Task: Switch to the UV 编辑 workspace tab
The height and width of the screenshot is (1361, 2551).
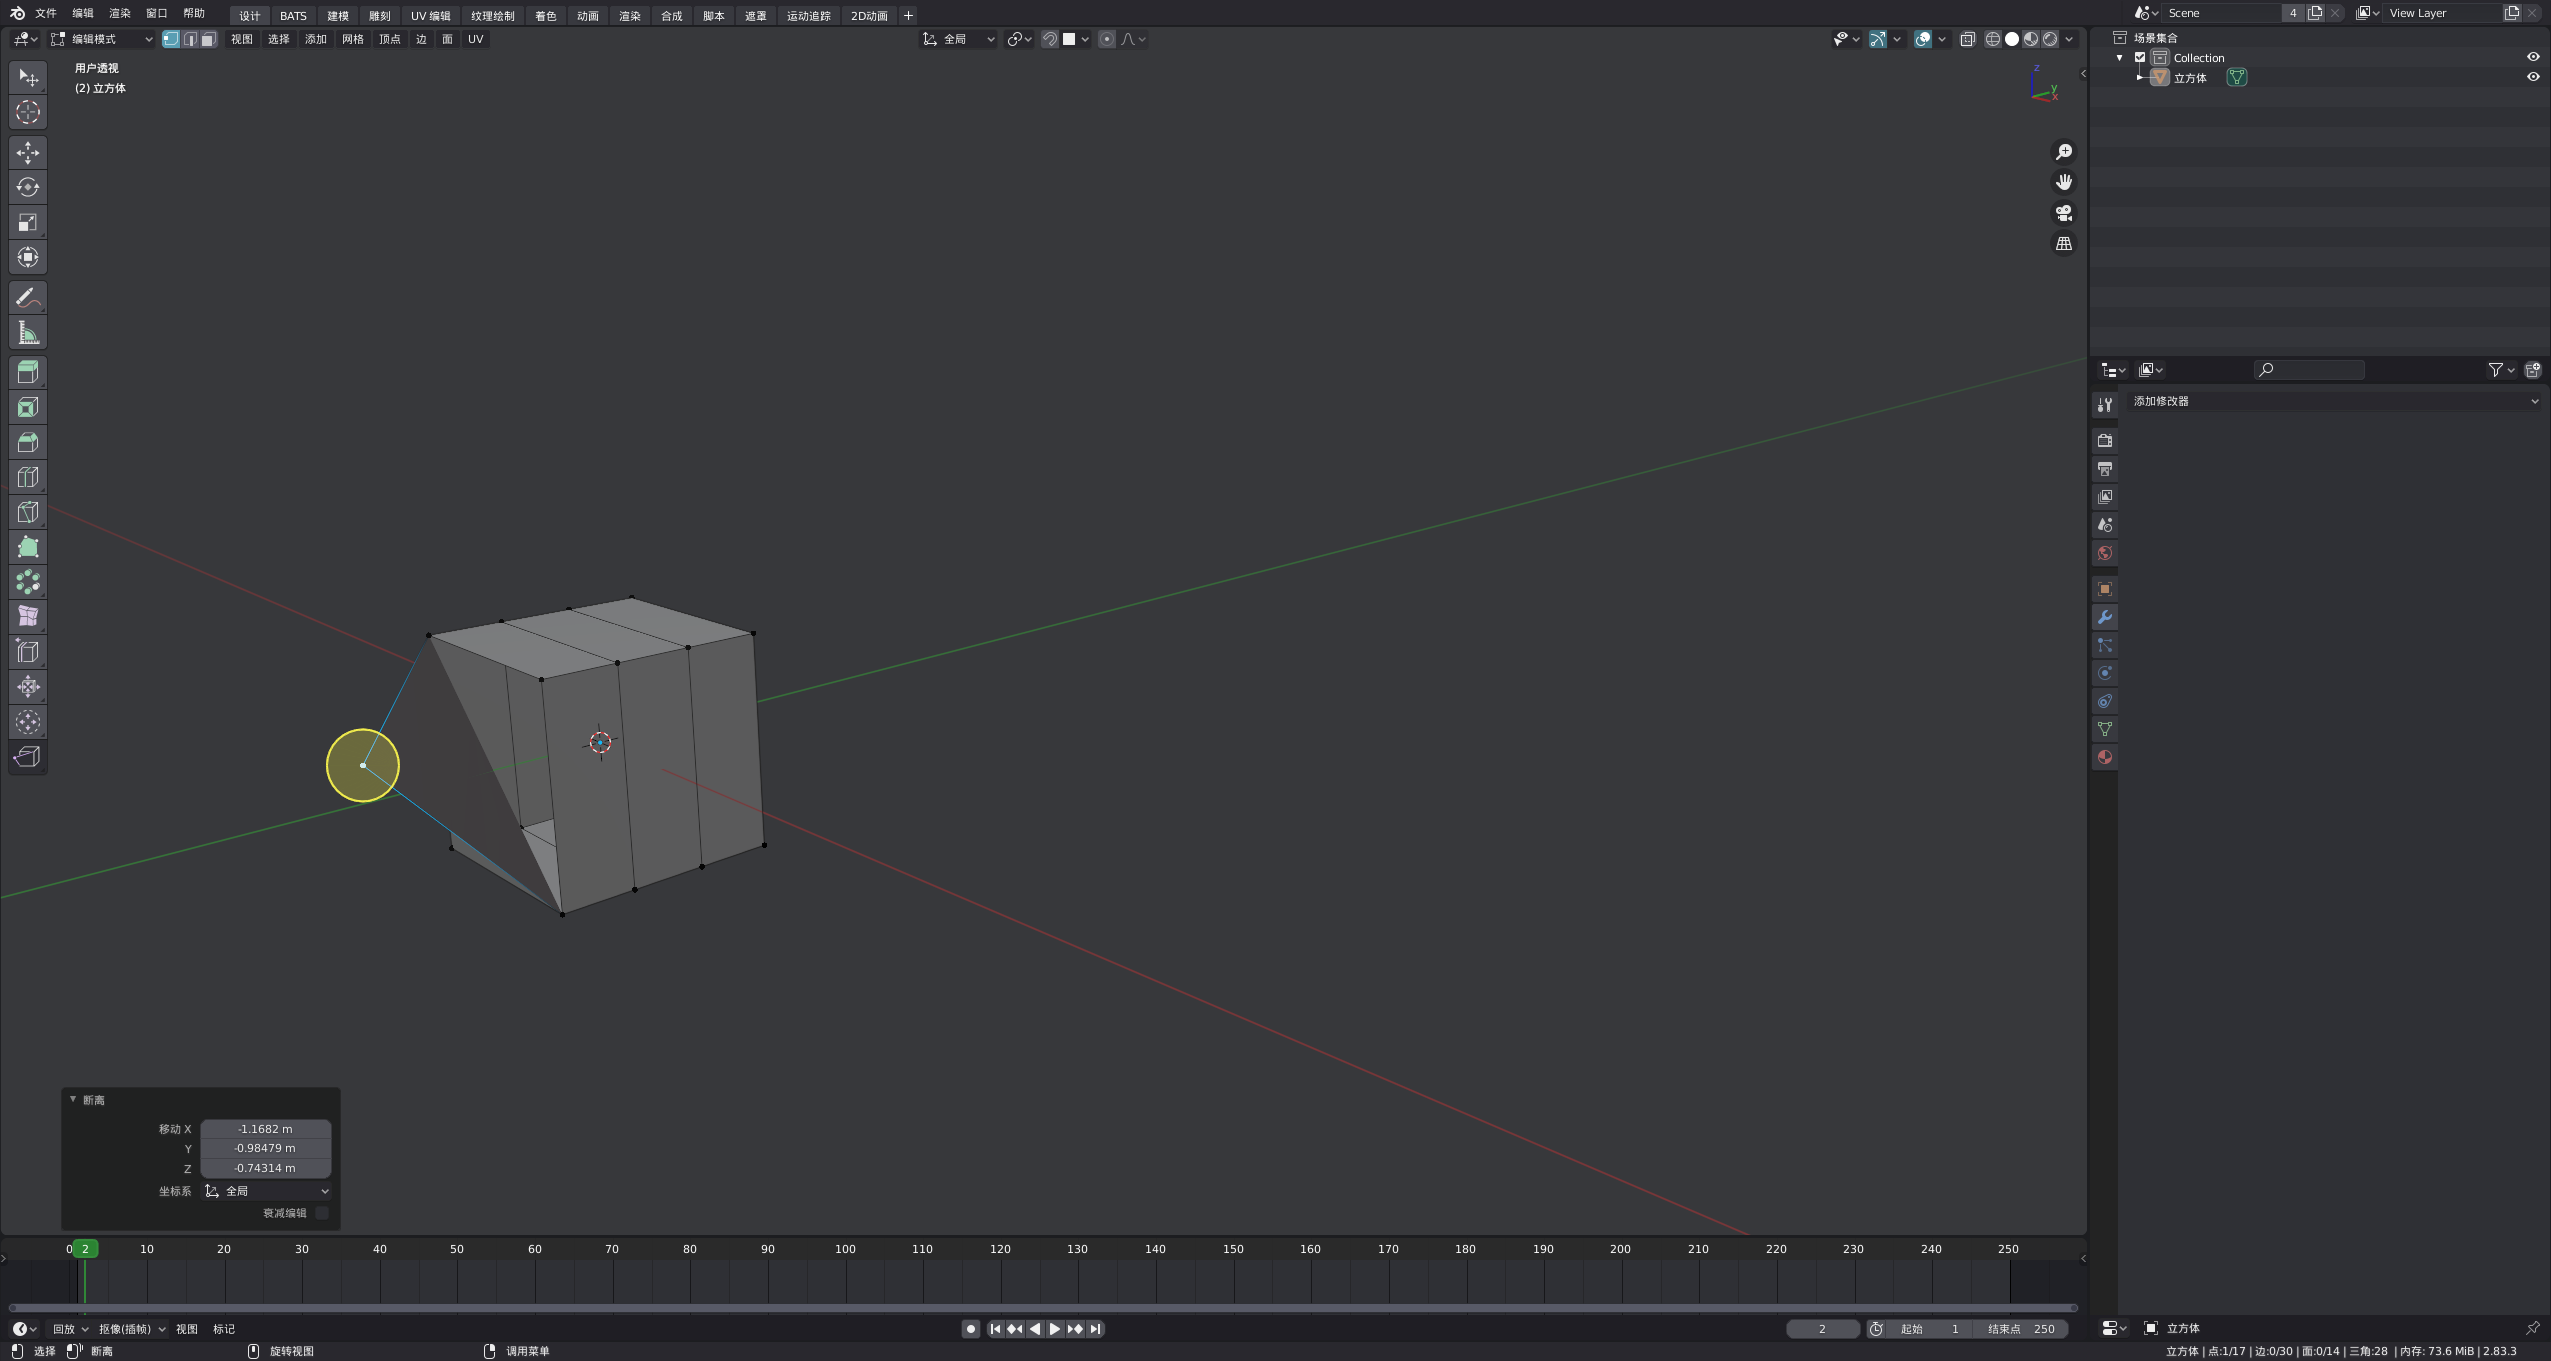Action: tap(430, 16)
